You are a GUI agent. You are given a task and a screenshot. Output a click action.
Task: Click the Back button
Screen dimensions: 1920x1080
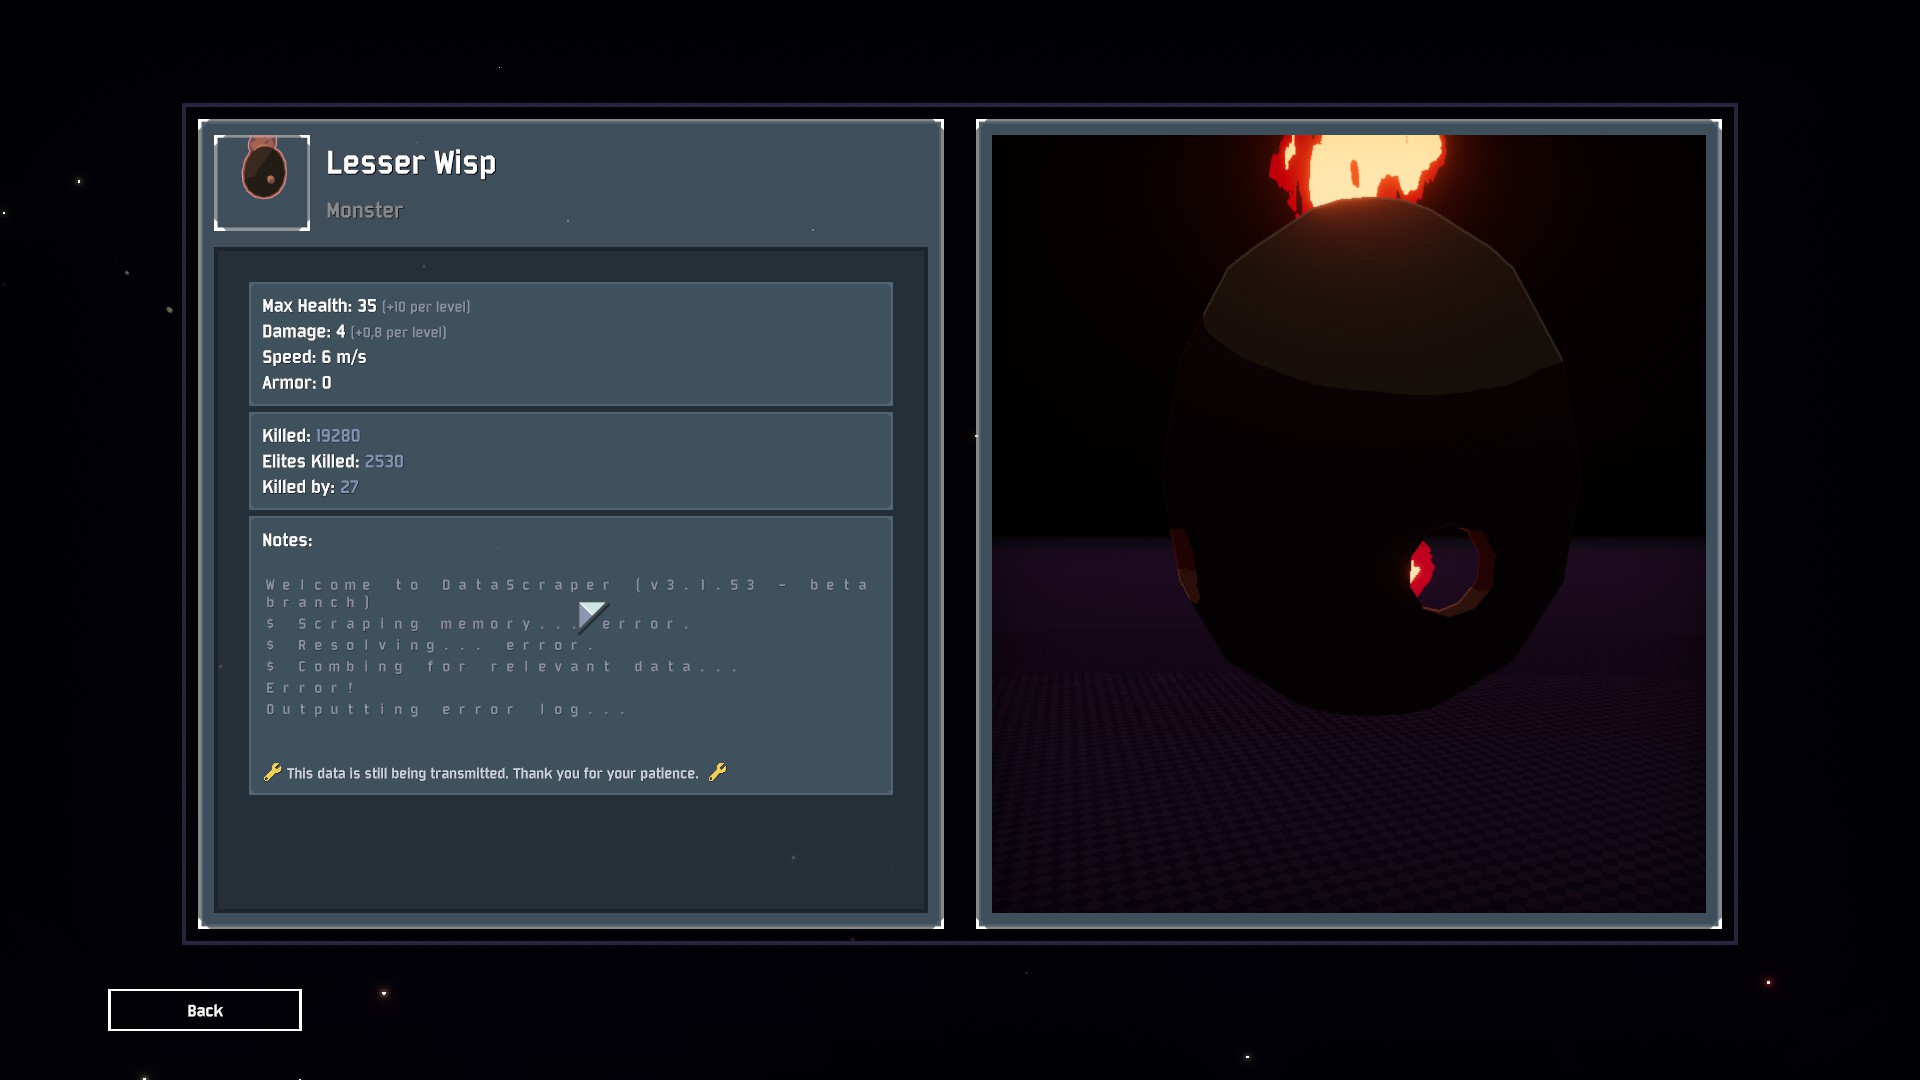(x=204, y=1010)
